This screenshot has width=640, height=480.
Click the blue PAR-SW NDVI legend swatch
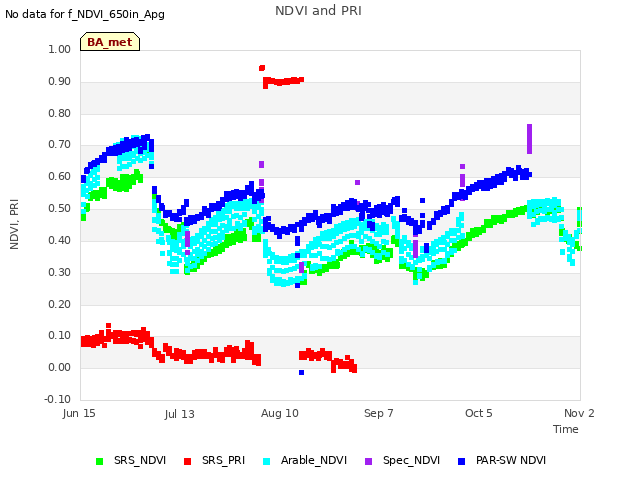[462, 461]
